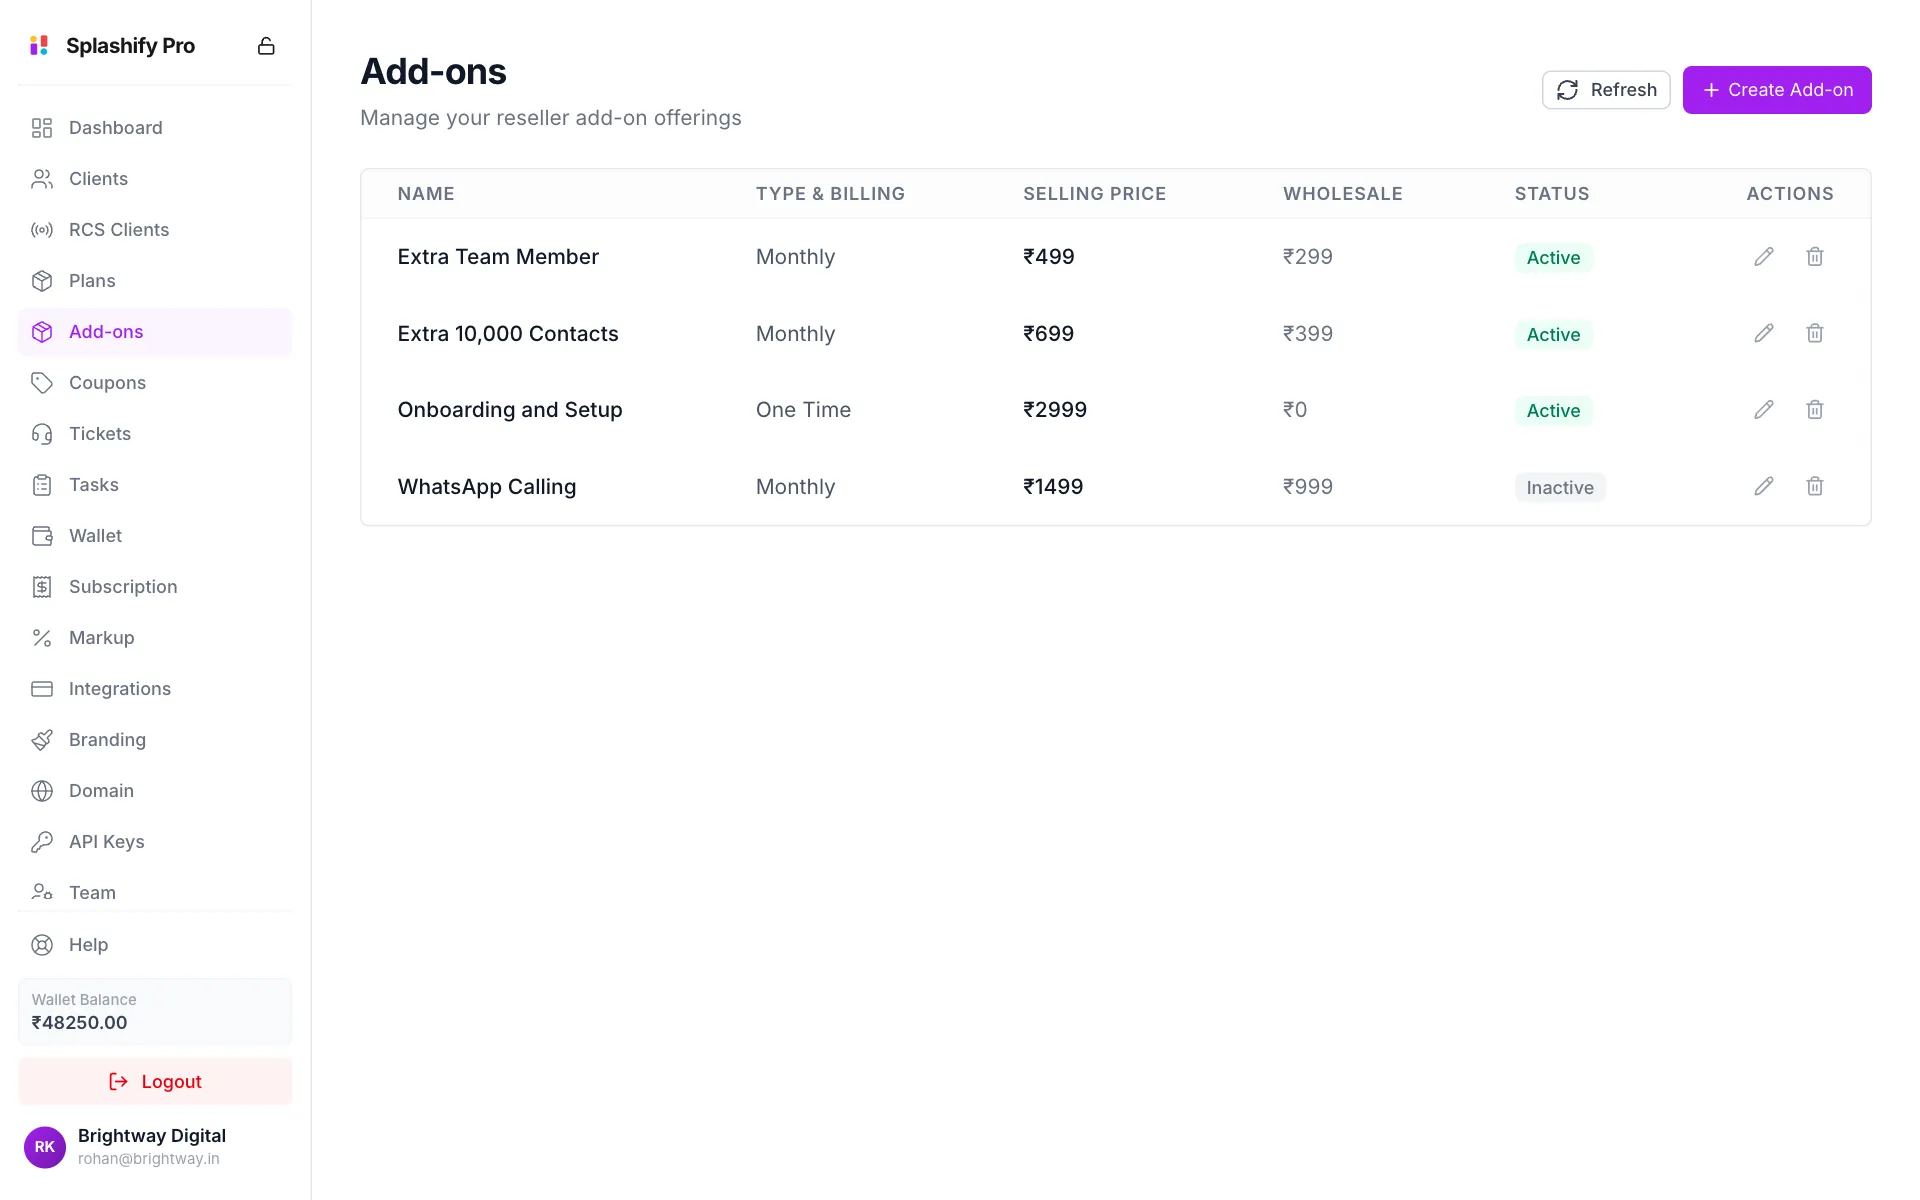Delete the Extra 10,000 Contacts add-on
Screen dimensions: 1920x1200
pos(1815,333)
